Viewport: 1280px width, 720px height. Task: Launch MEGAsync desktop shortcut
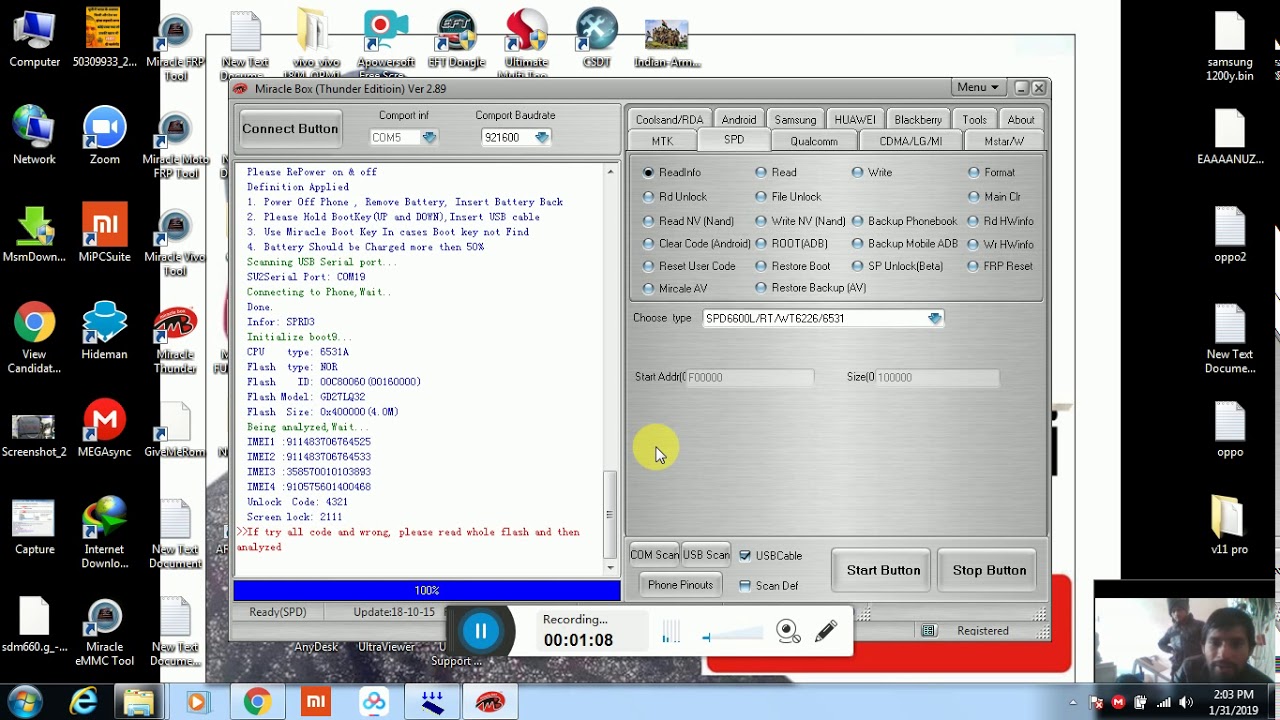104,429
